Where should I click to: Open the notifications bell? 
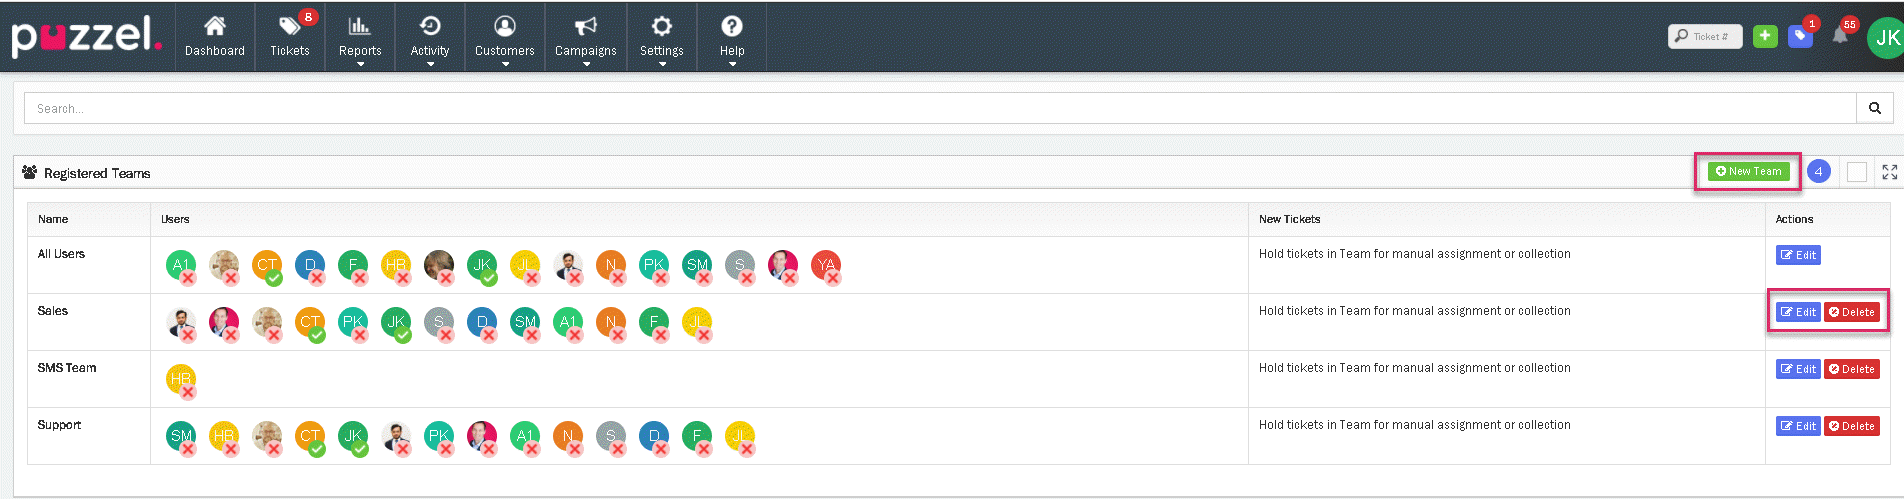pos(1840,36)
